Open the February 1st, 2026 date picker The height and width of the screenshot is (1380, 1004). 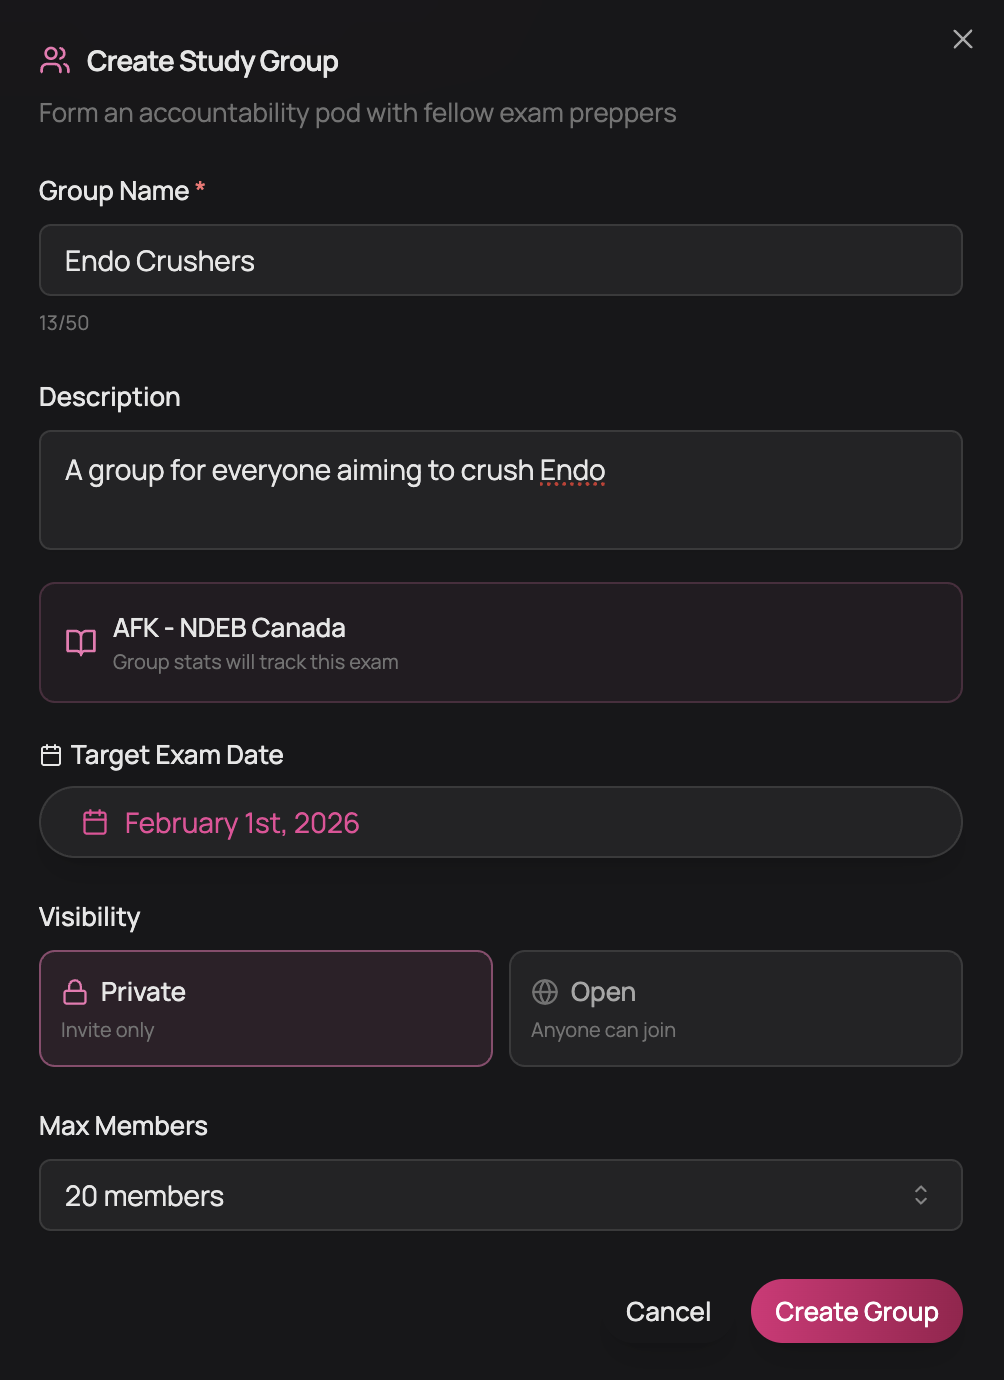[x=500, y=822]
